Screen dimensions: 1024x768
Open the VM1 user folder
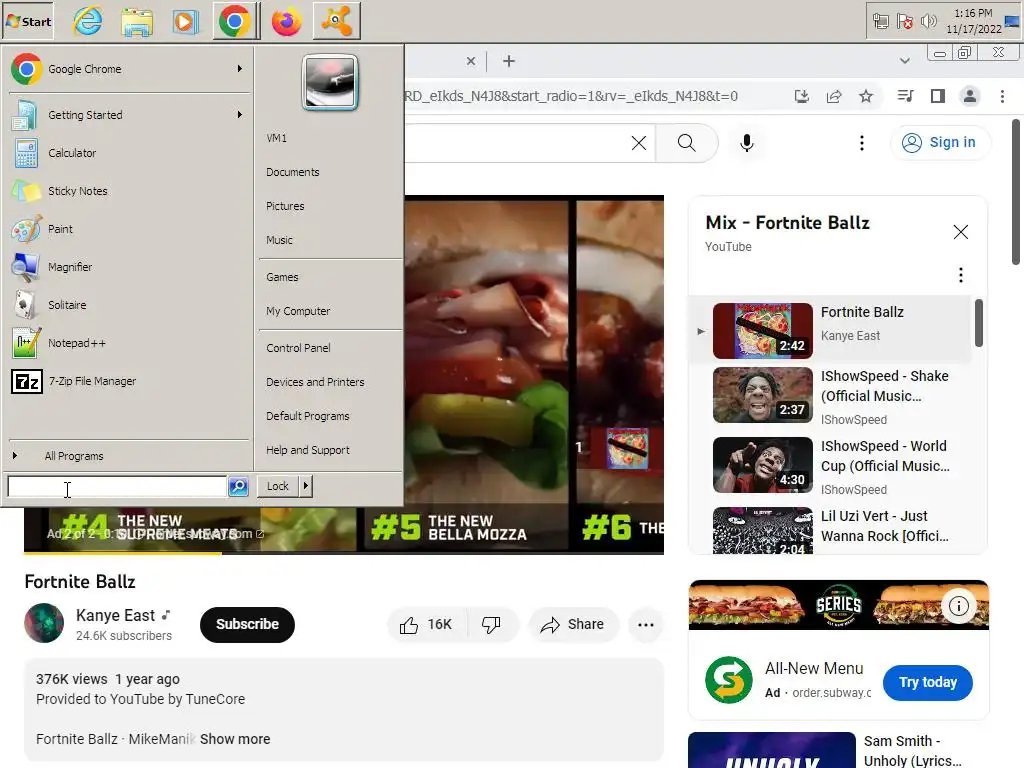(330, 138)
